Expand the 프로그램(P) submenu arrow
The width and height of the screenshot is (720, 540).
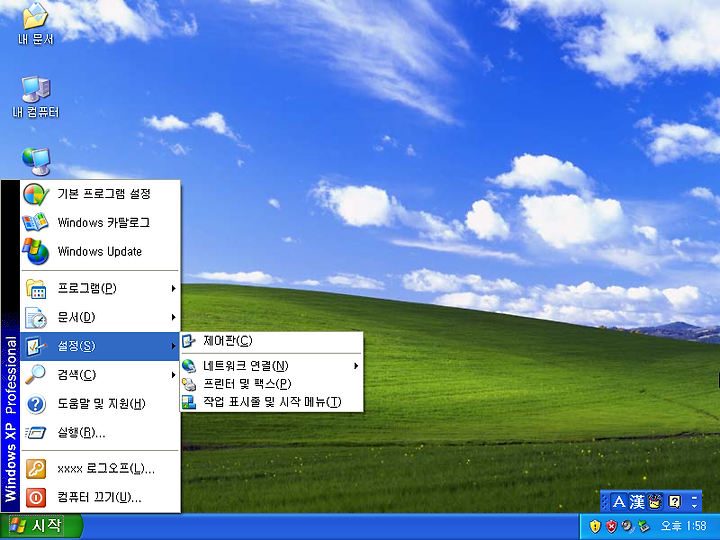coord(174,288)
